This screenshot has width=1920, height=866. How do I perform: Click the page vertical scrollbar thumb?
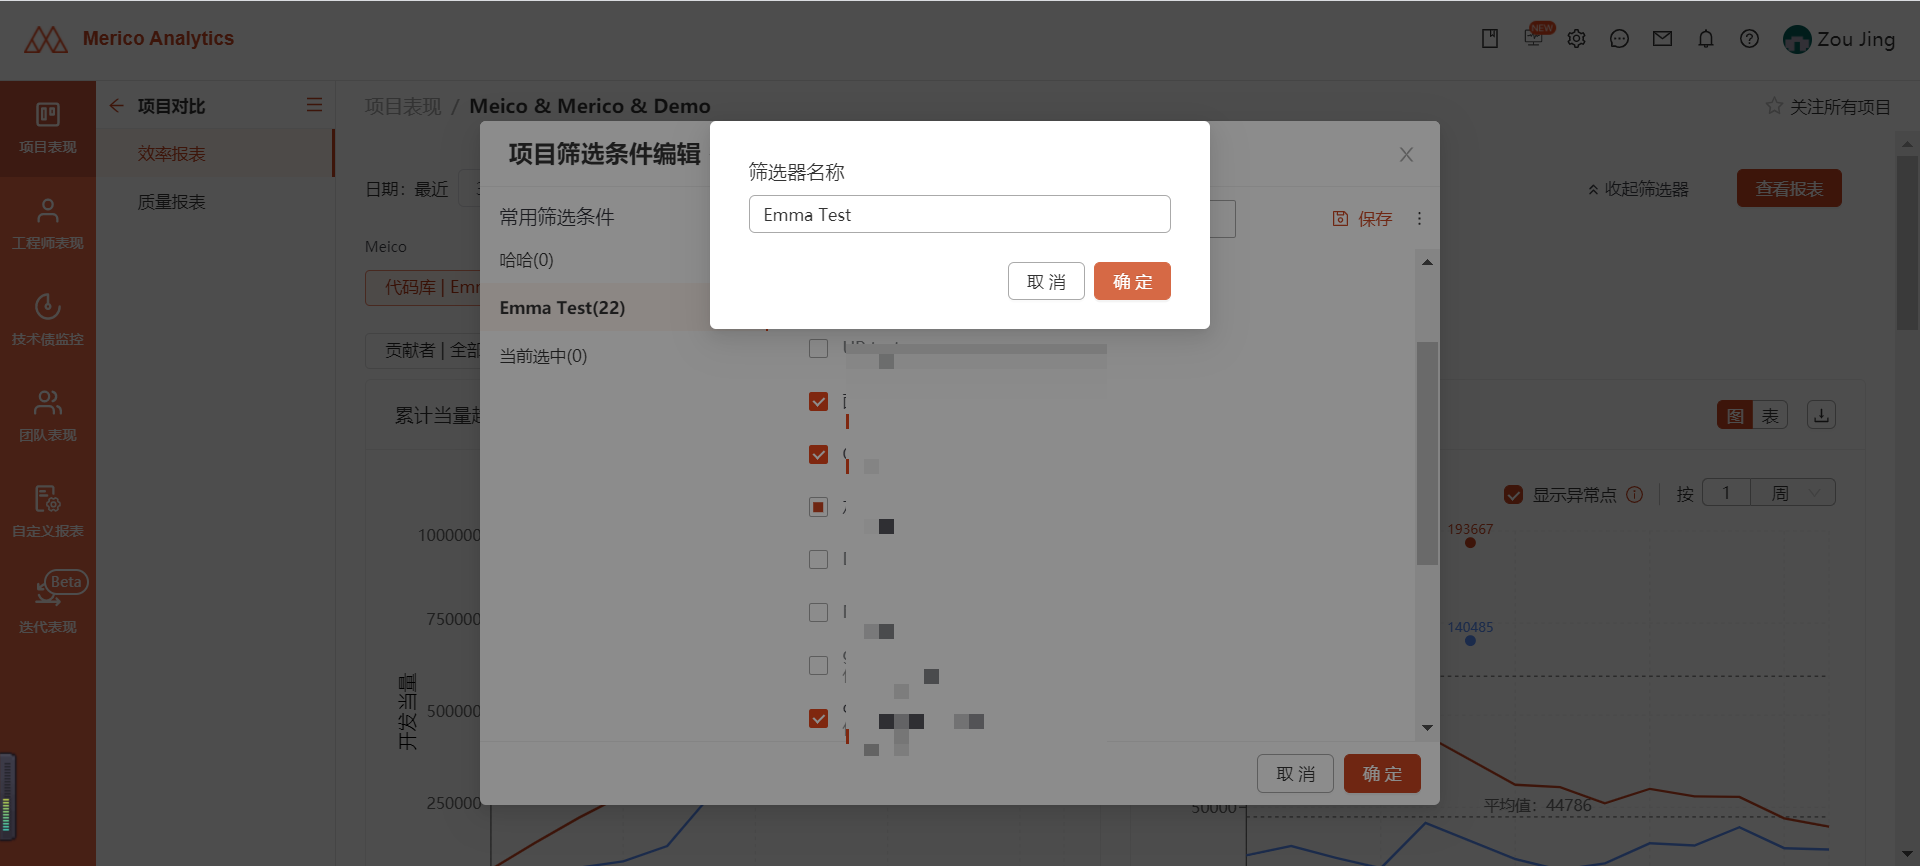pos(1907,243)
